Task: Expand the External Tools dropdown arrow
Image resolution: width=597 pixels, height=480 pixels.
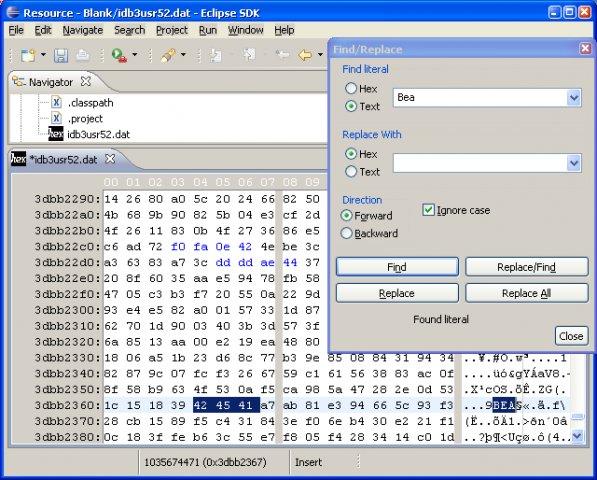Action: click(x=134, y=55)
